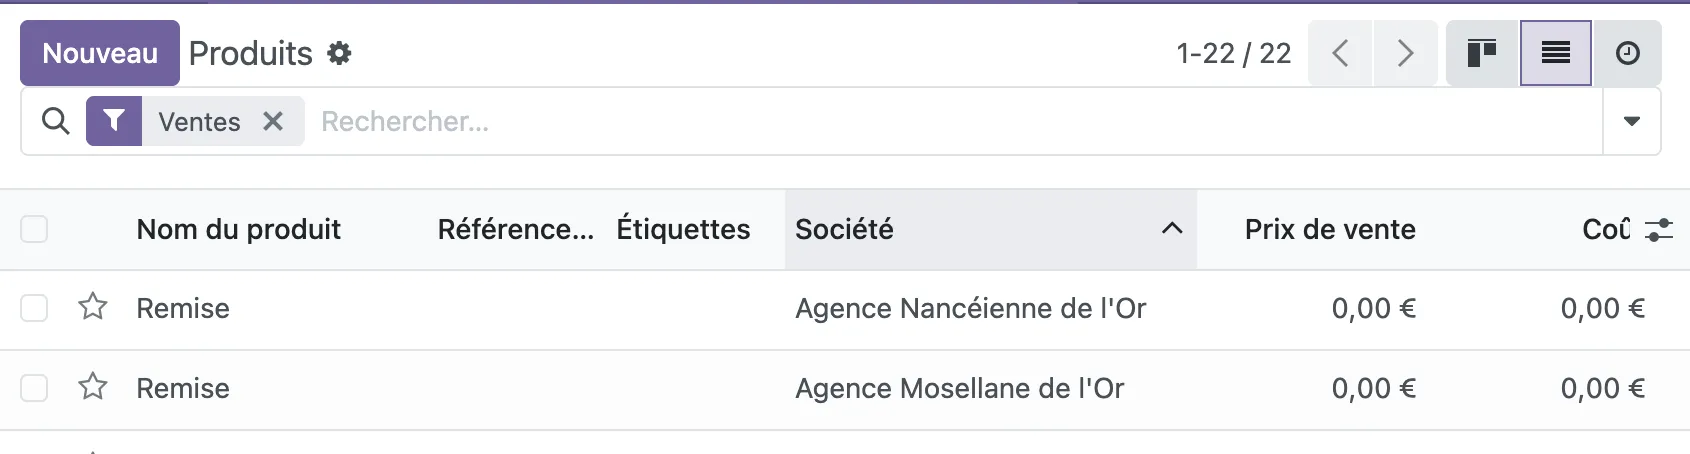Sort by the Prix de vente column

[x=1330, y=229]
